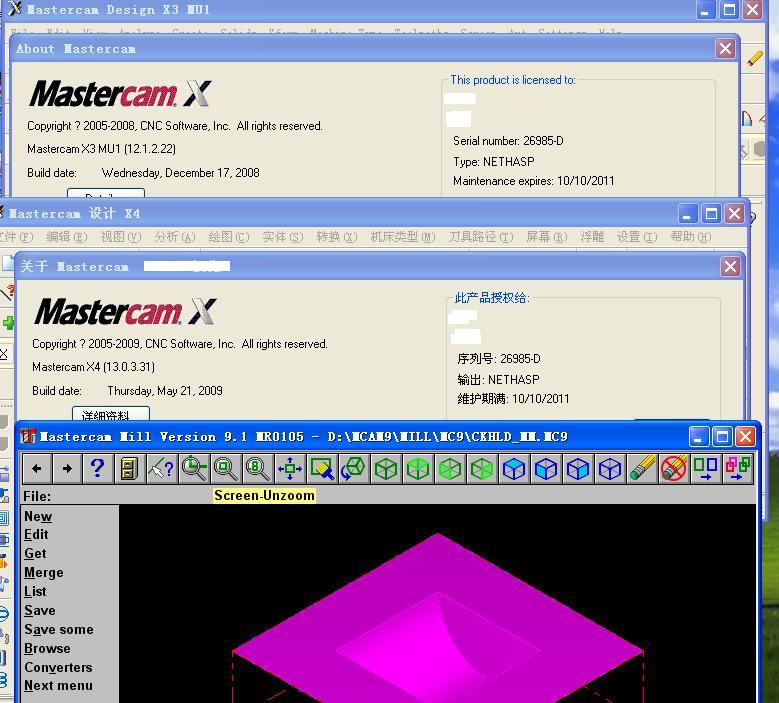Close the About Mastercam X3 dialog
The image size is (779, 703).
click(x=725, y=49)
